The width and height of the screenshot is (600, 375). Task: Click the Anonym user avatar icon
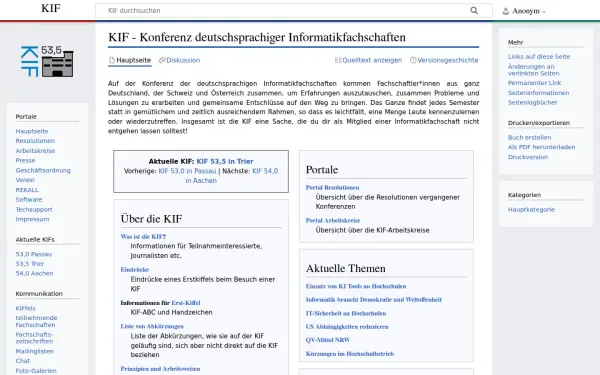pyautogui.click(x=505, y=11)
